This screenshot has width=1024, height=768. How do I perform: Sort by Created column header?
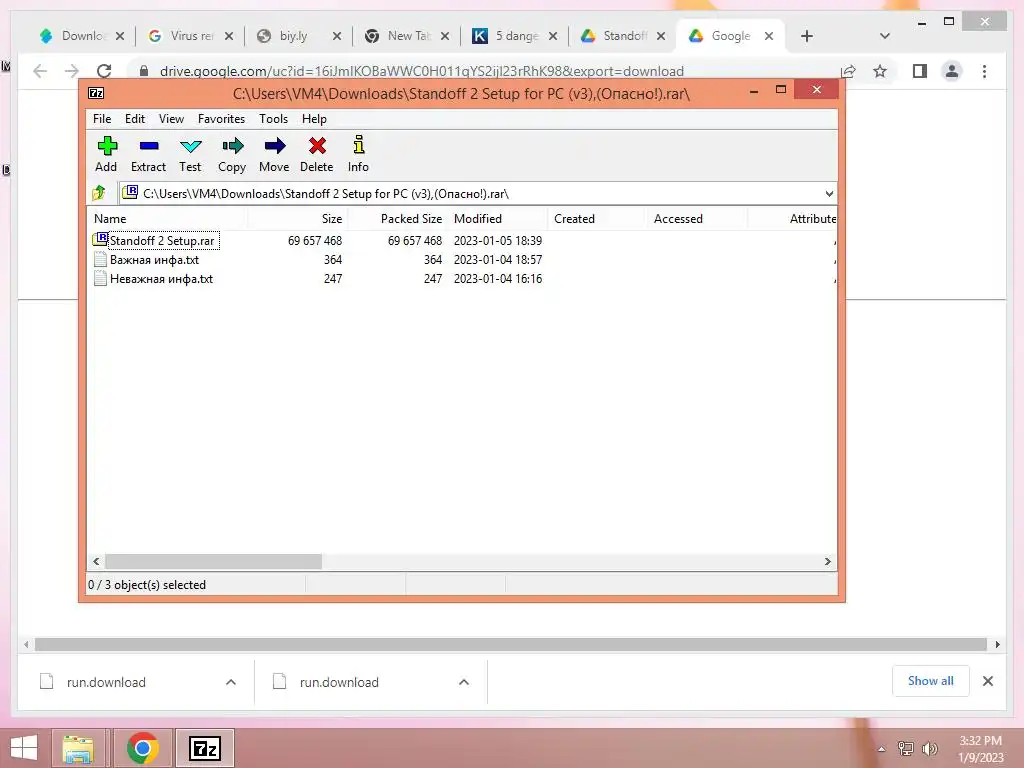(597, 219)
